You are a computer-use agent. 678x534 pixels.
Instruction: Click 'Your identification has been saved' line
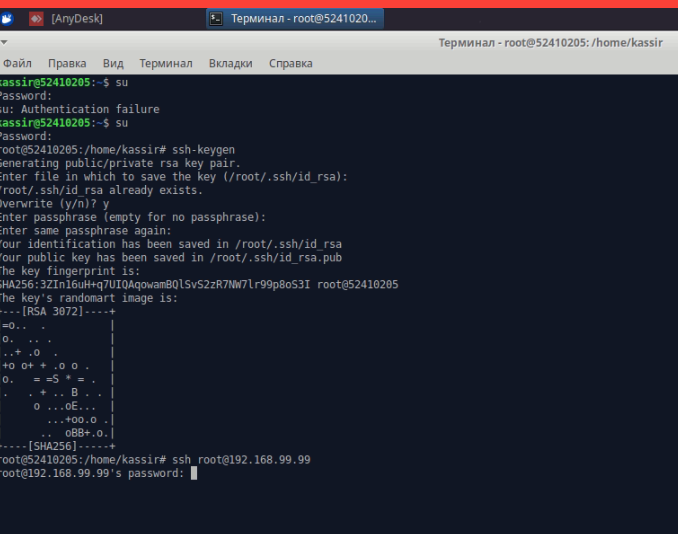[171, 244]
